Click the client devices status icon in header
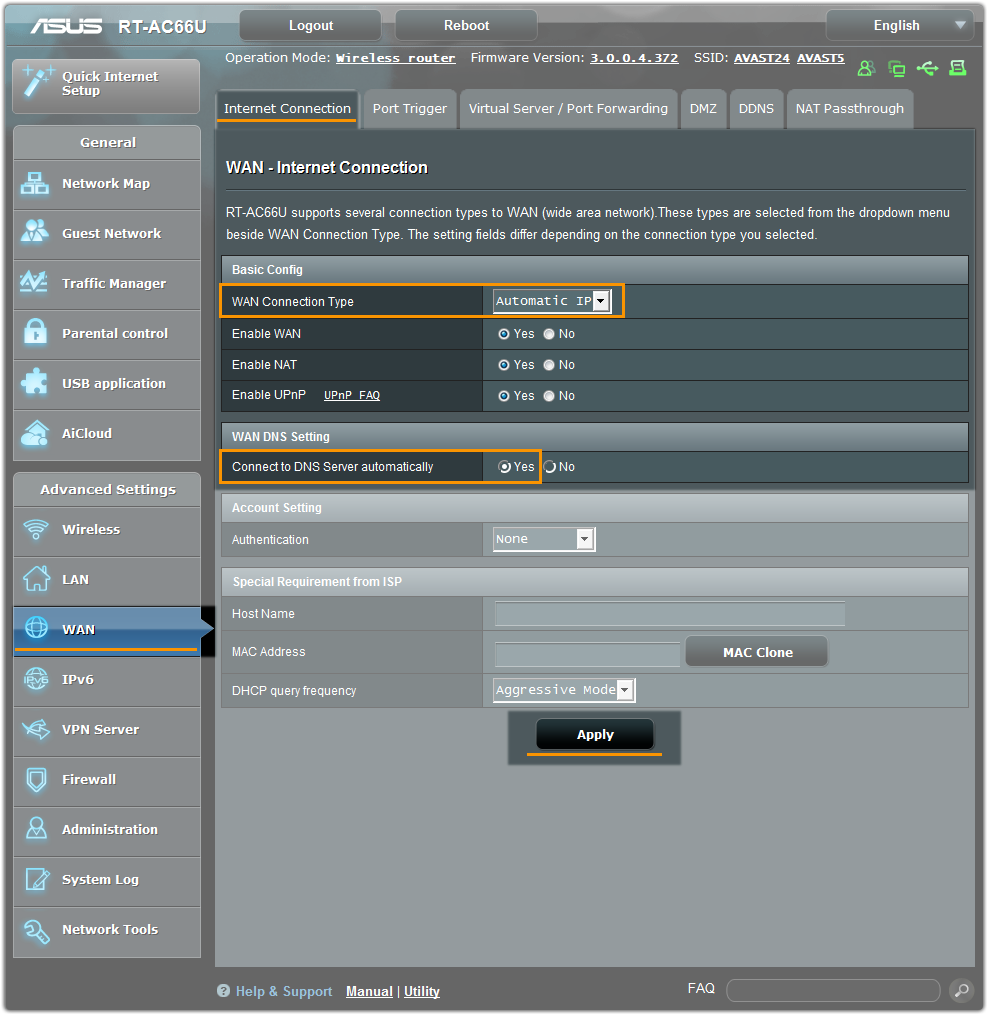This screenshot has height=1015, width=988. 897,68
